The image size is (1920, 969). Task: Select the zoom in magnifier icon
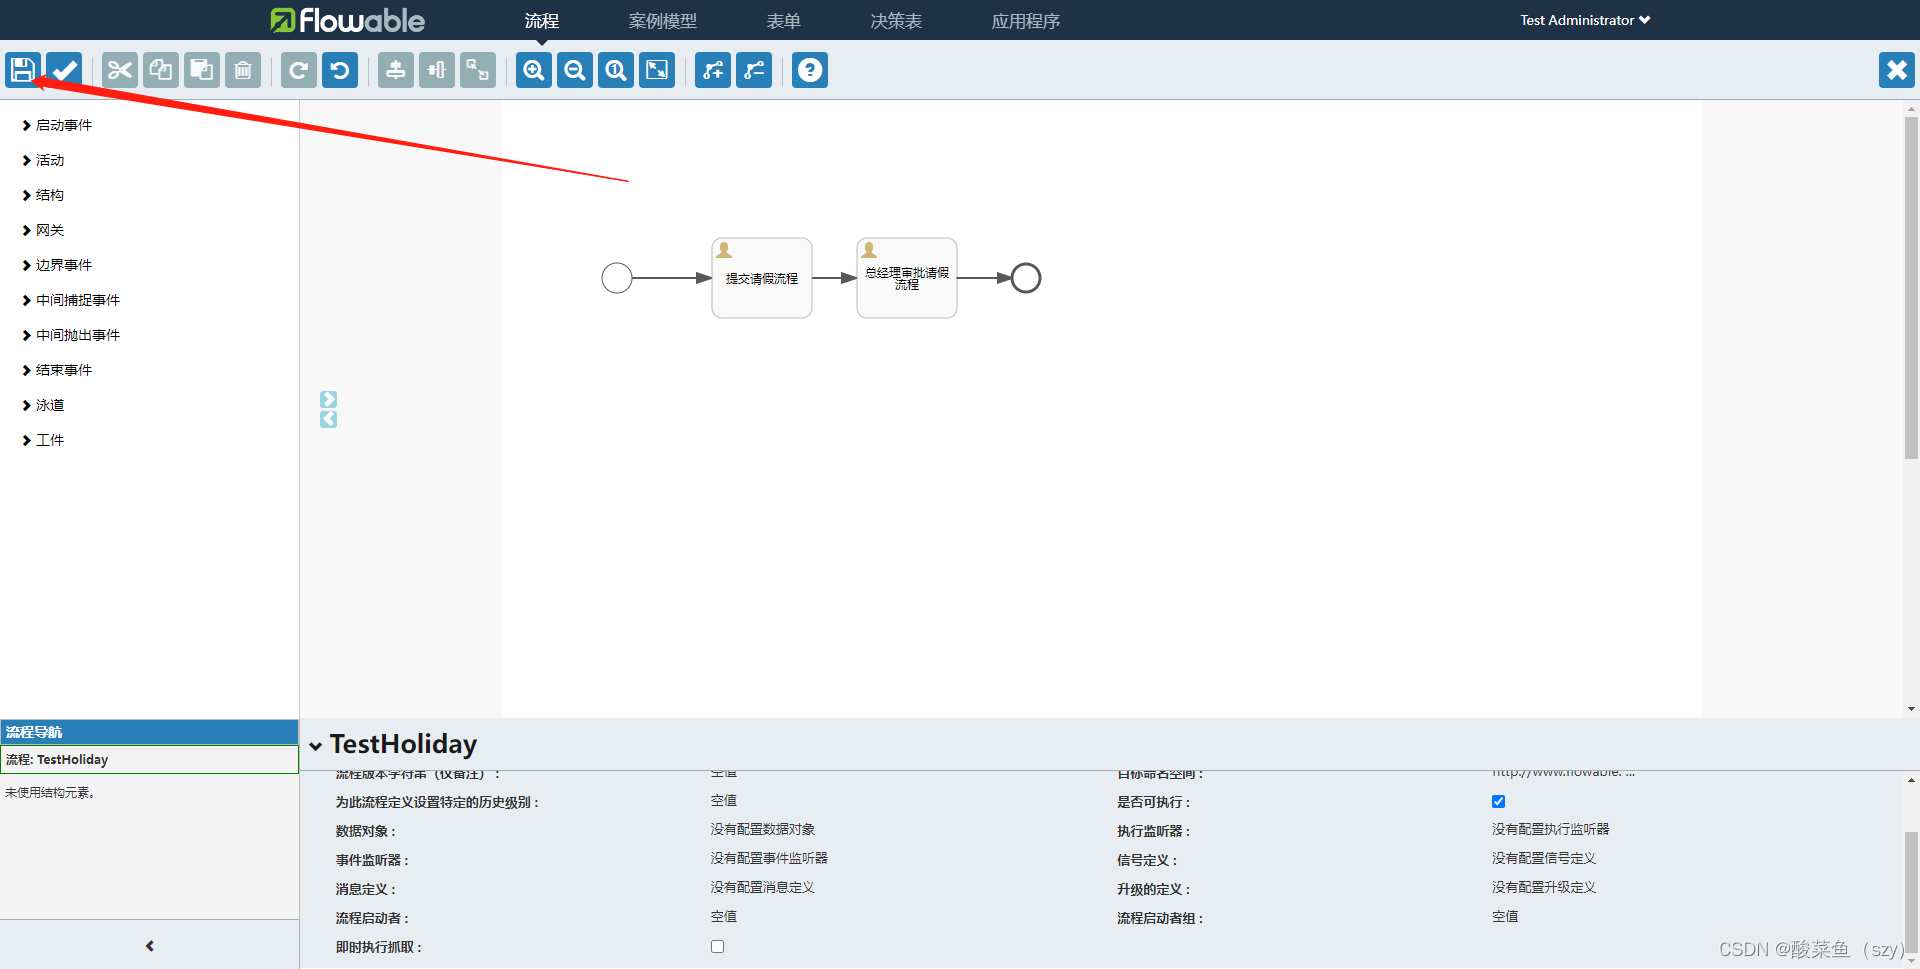pyautogui.click(x=533, y=70)
